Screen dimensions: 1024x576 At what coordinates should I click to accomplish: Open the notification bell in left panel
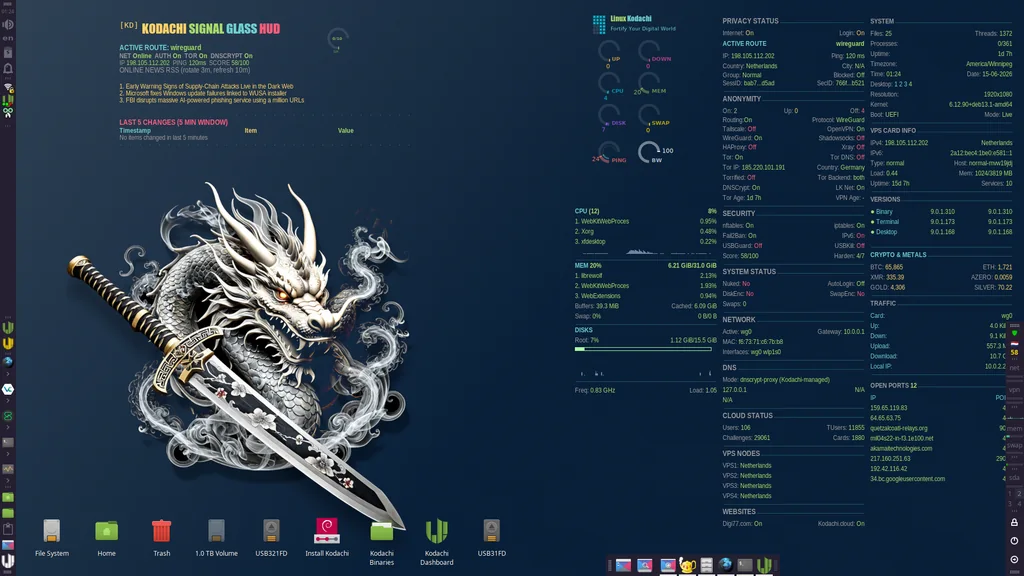(8, 68)
